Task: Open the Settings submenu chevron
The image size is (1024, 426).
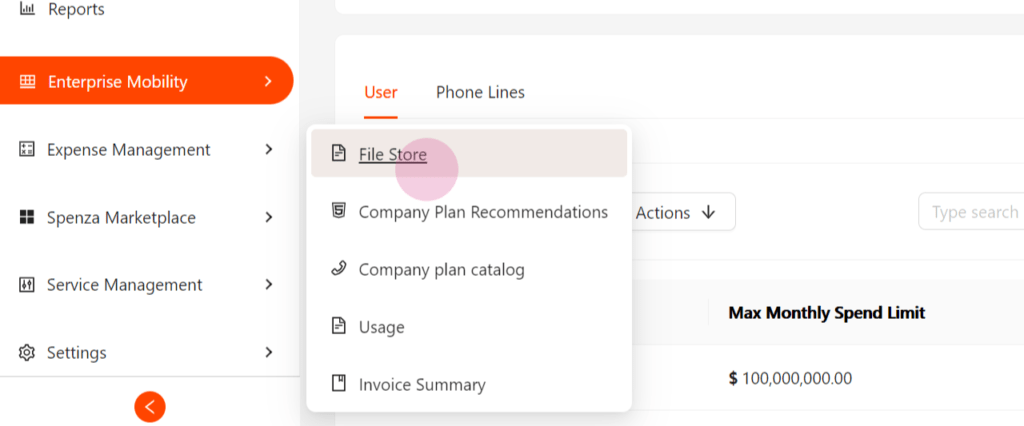Action: click(268, 353)
